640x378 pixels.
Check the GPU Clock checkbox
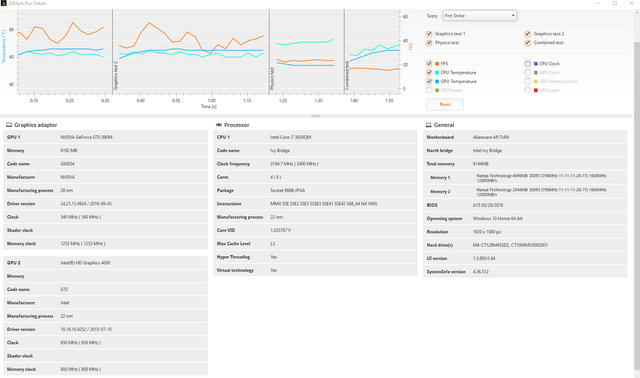point(528,73)
